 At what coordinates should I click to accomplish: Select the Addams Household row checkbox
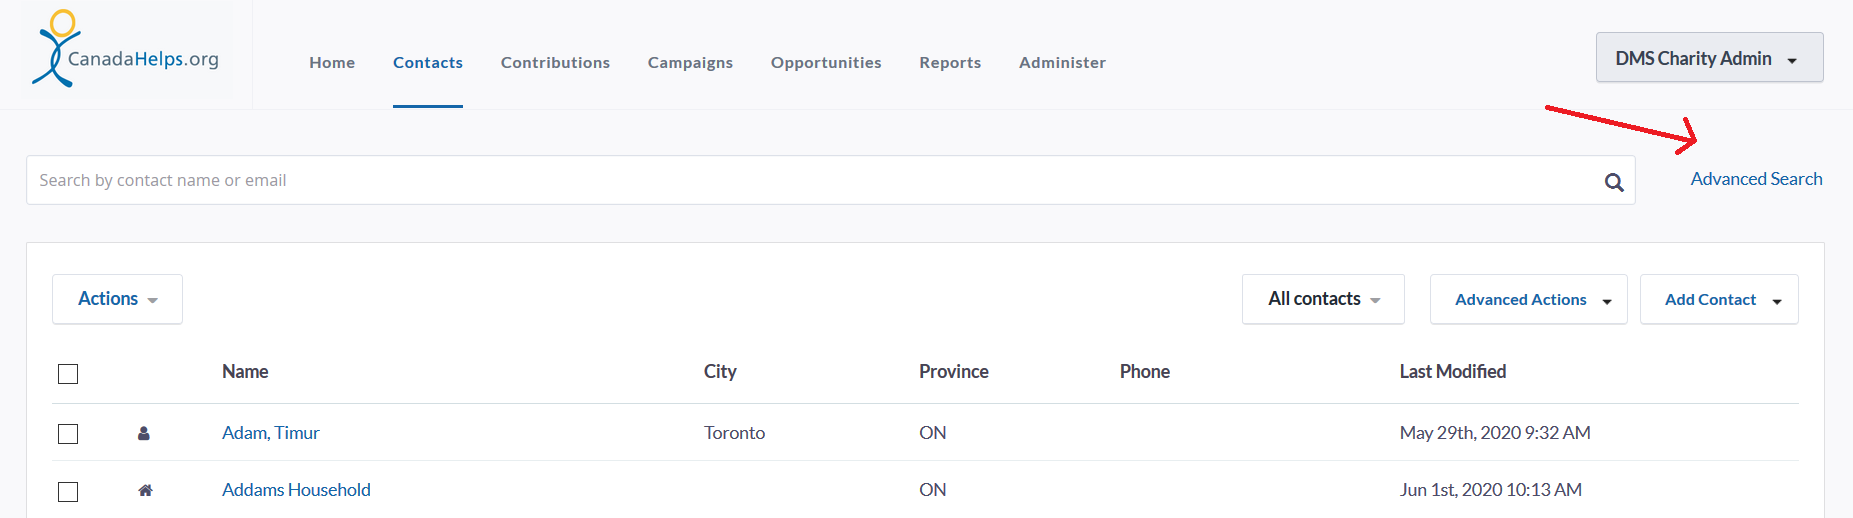click(68, 492)
